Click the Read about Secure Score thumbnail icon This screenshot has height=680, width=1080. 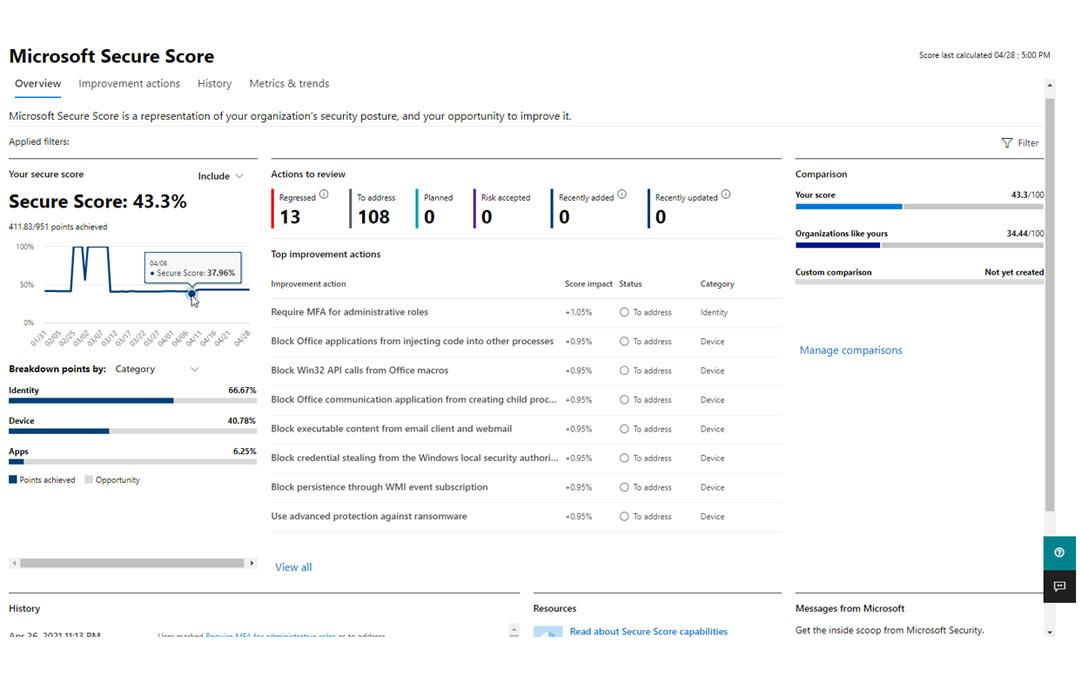[548, 632]
